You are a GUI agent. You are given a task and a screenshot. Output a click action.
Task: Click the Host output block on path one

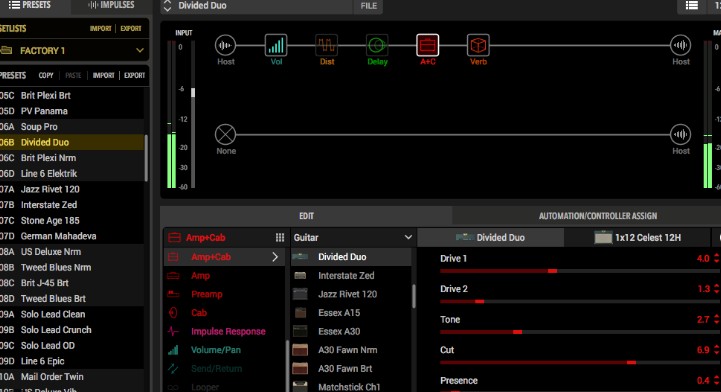(x=680, y=45)
